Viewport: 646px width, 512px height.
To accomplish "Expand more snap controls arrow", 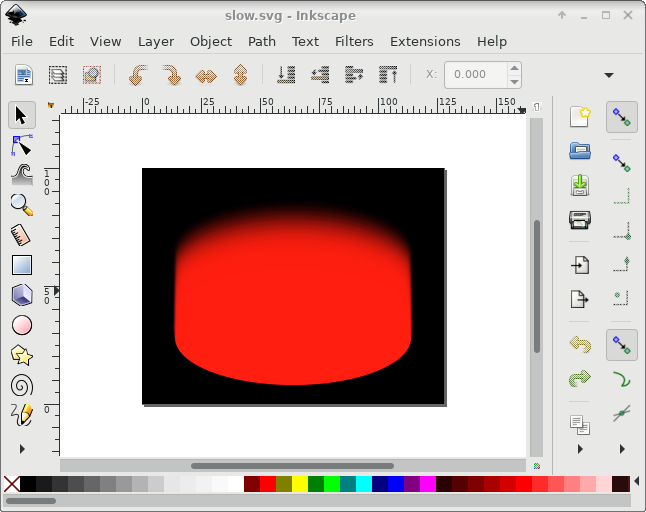I will tap(622, 449).
